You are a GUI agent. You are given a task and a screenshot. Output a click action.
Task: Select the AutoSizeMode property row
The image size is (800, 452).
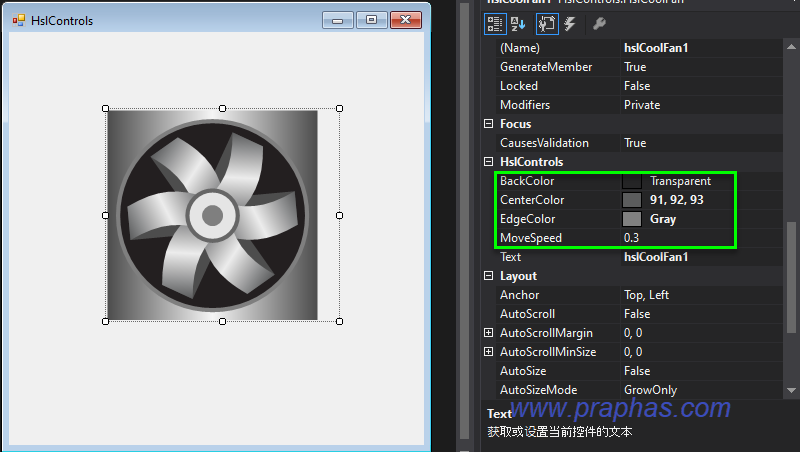640,390
